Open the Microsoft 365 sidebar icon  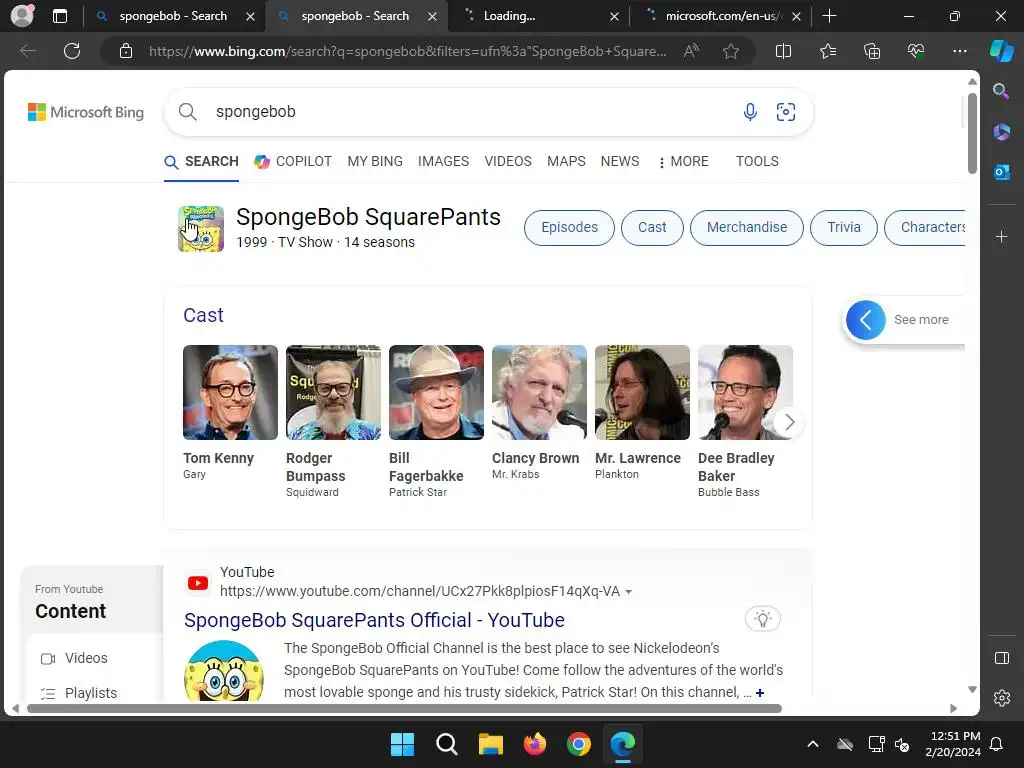point(1001,132)
